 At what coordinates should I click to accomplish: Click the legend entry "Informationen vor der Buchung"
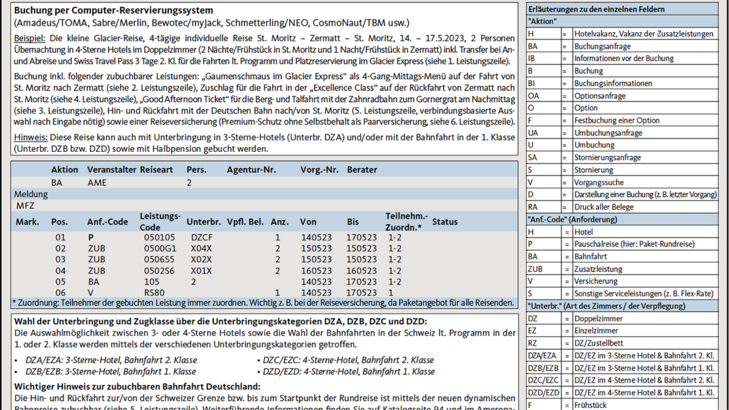[x=624, y=59]
